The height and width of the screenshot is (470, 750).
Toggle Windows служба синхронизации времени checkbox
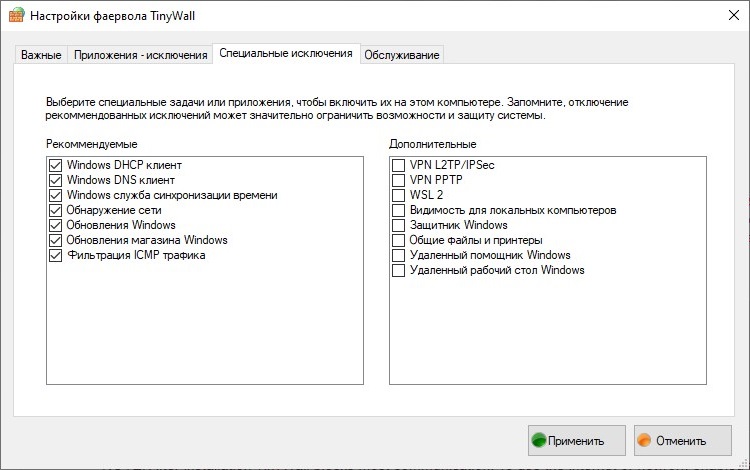coord(55,195)
